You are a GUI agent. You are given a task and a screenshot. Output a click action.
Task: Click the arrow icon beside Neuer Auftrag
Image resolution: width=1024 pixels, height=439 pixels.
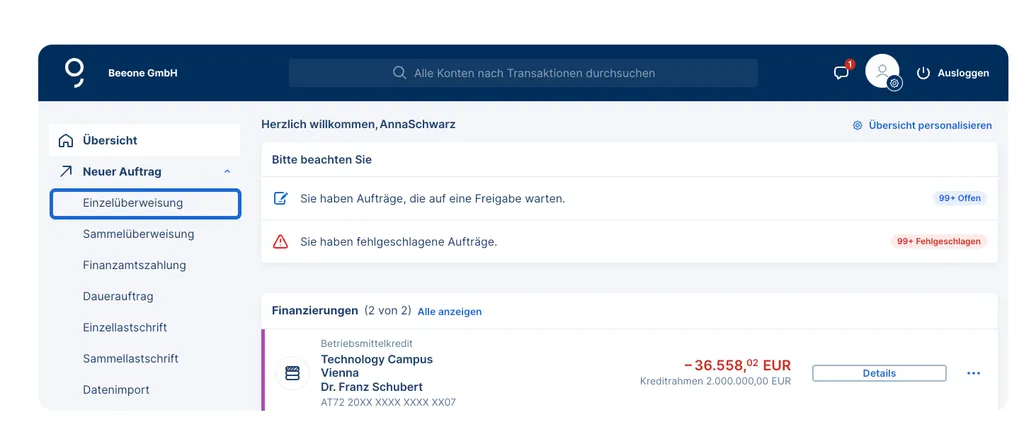66,172
